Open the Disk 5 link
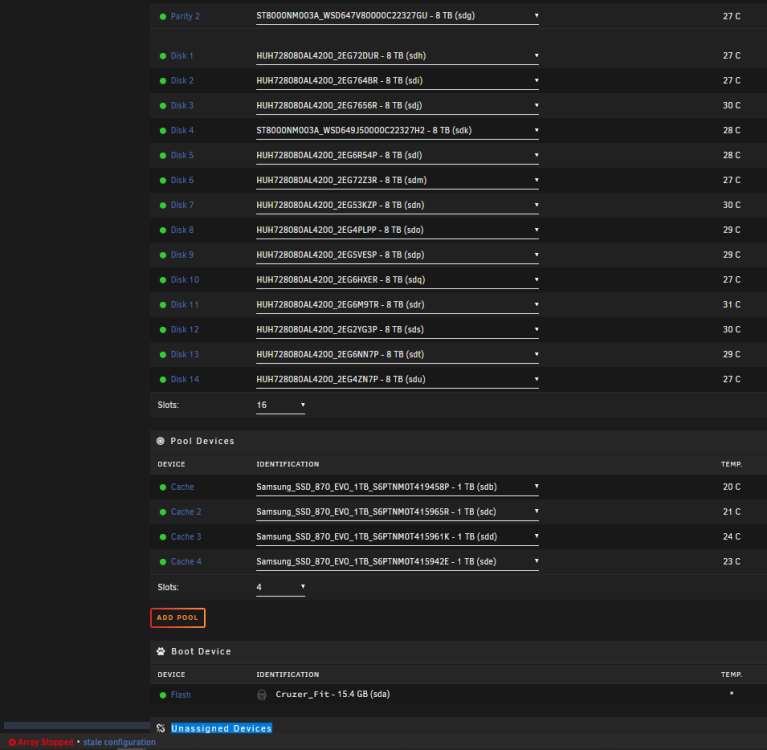 182,156
